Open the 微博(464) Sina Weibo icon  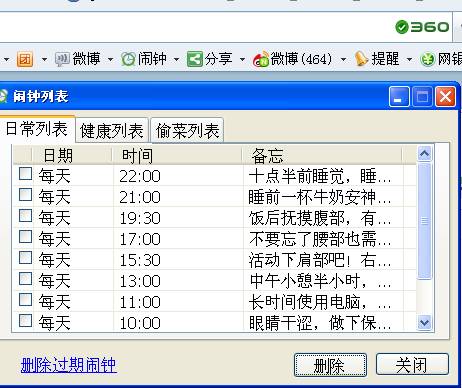click(261, 59)
